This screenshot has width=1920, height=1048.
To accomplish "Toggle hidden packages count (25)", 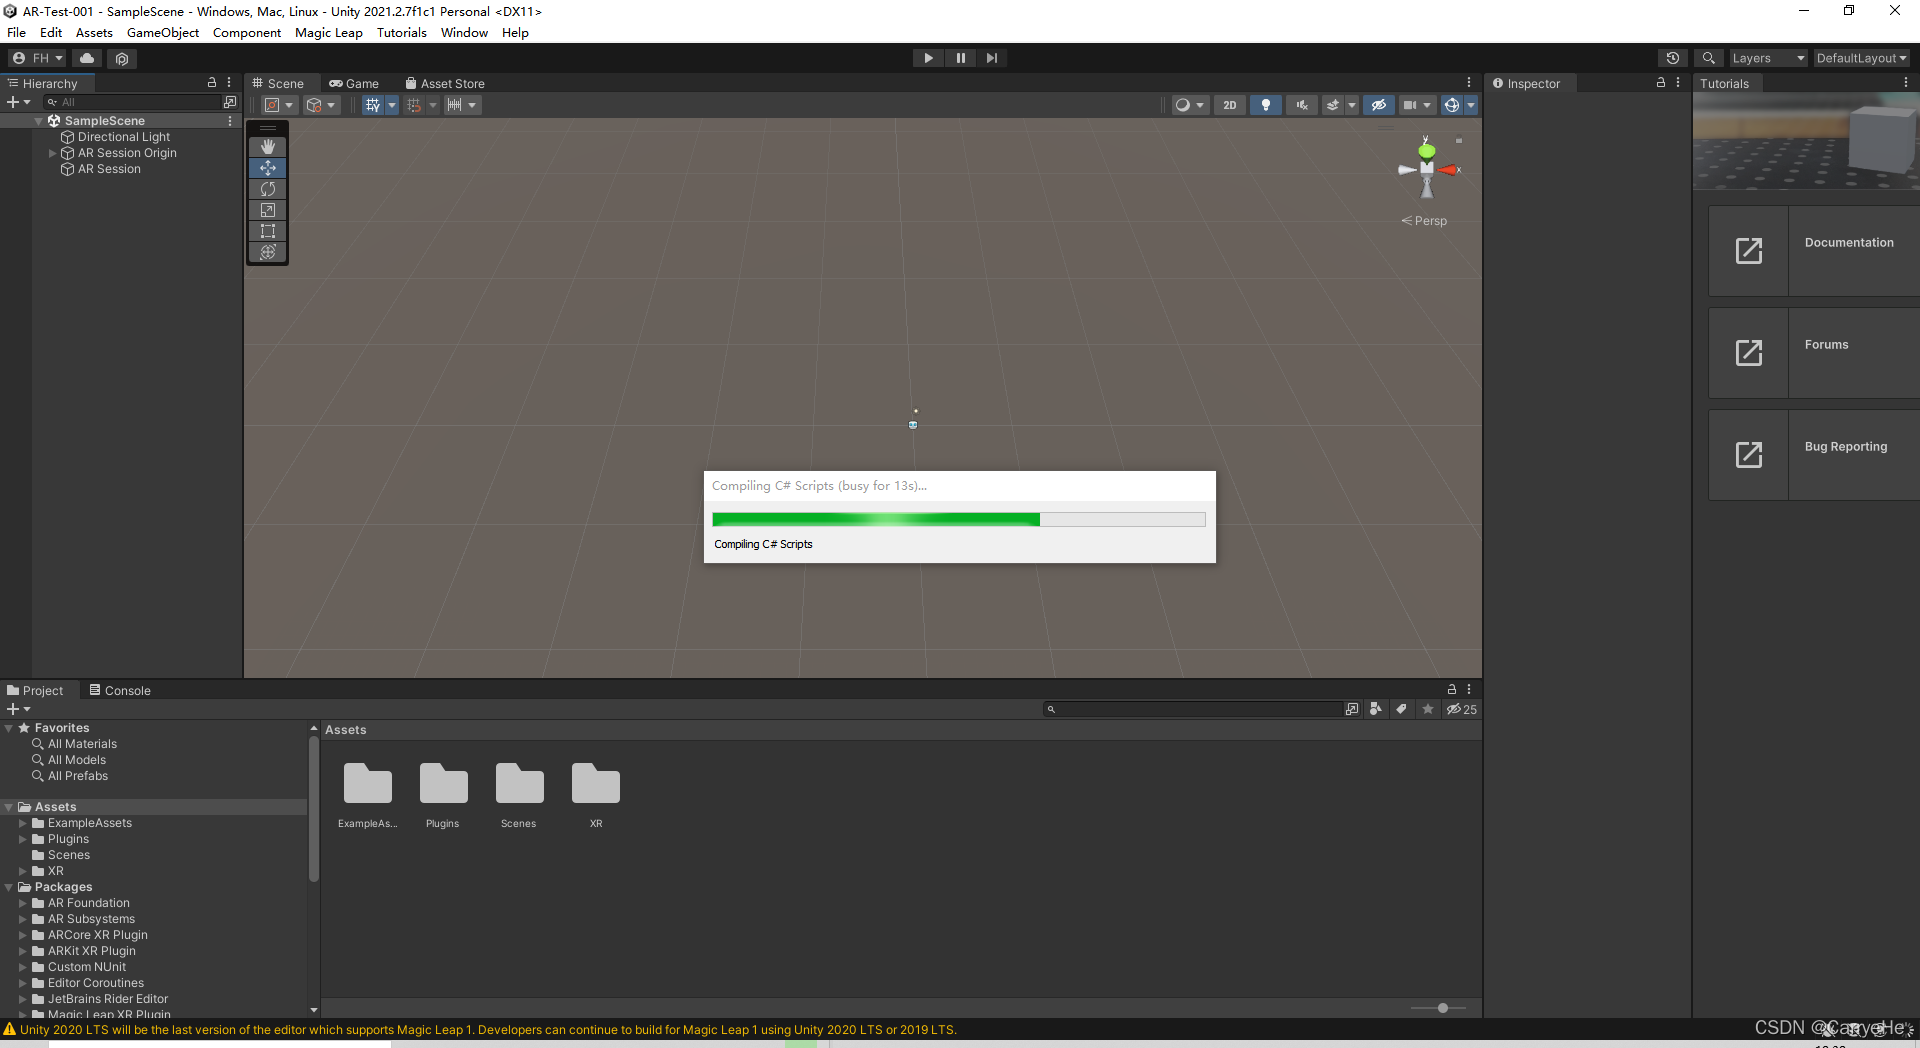I will [x=1461, y=709].
